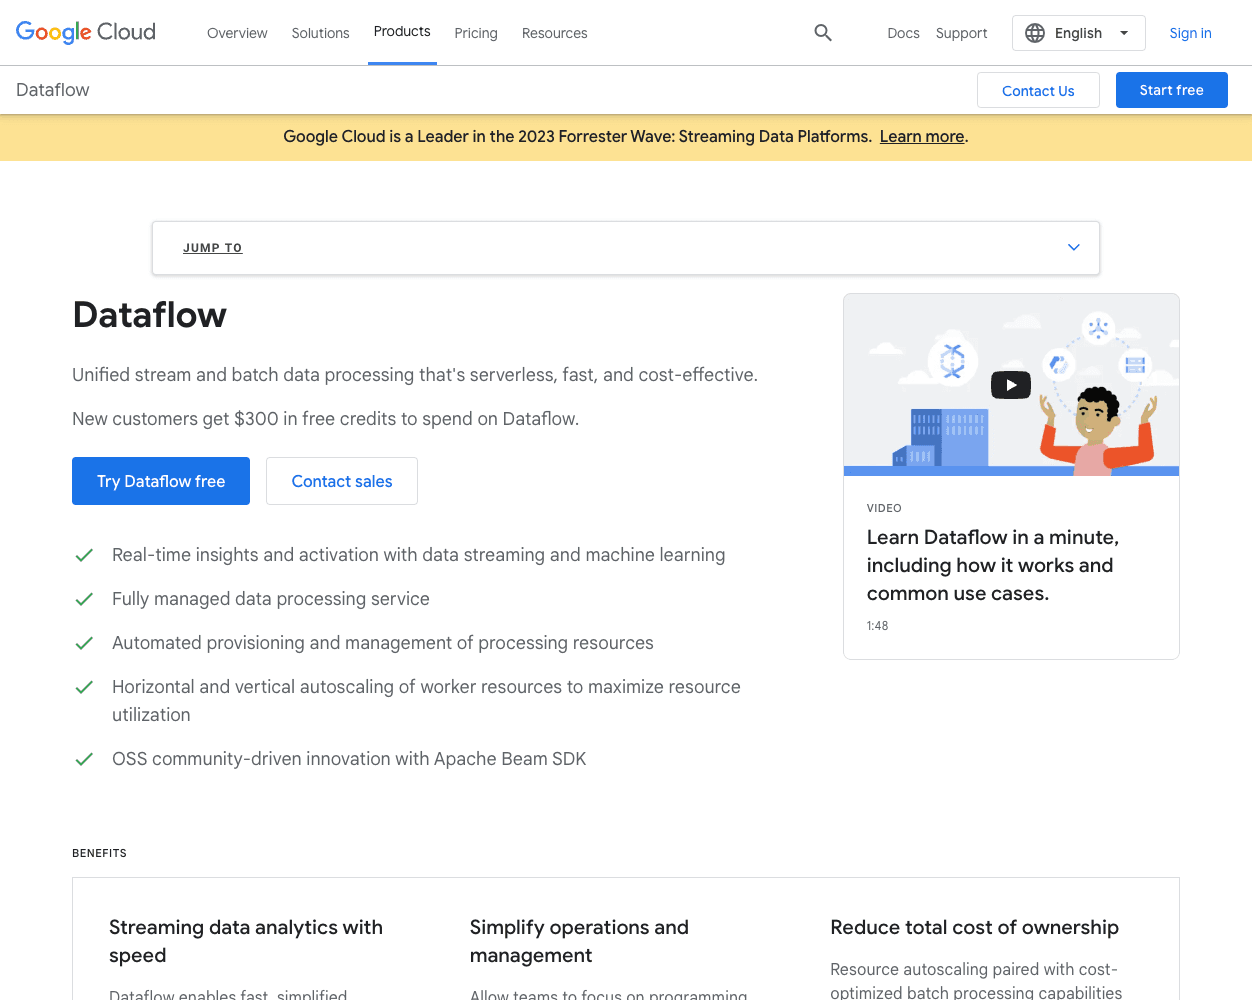This screenshot has width=1252, height=1000.
Task: Click Try Dataflow free button
Action: [x=161, y=481]
